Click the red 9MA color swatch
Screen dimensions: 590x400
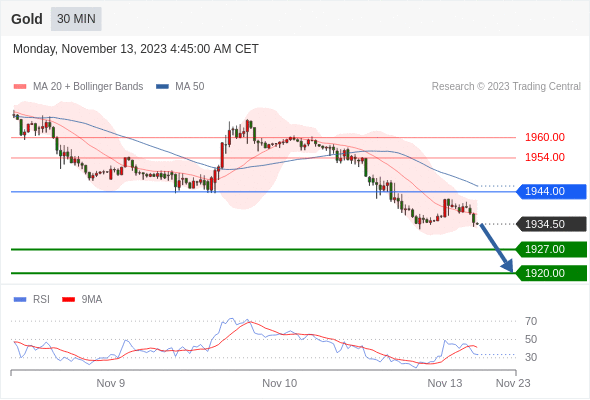point(68,300)
